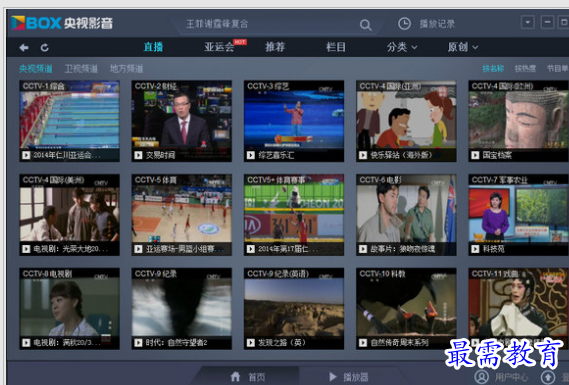Open the CCTV-9纪录 自然守望者 thumbnail
The image size is (569, 385).
(181, 308)
